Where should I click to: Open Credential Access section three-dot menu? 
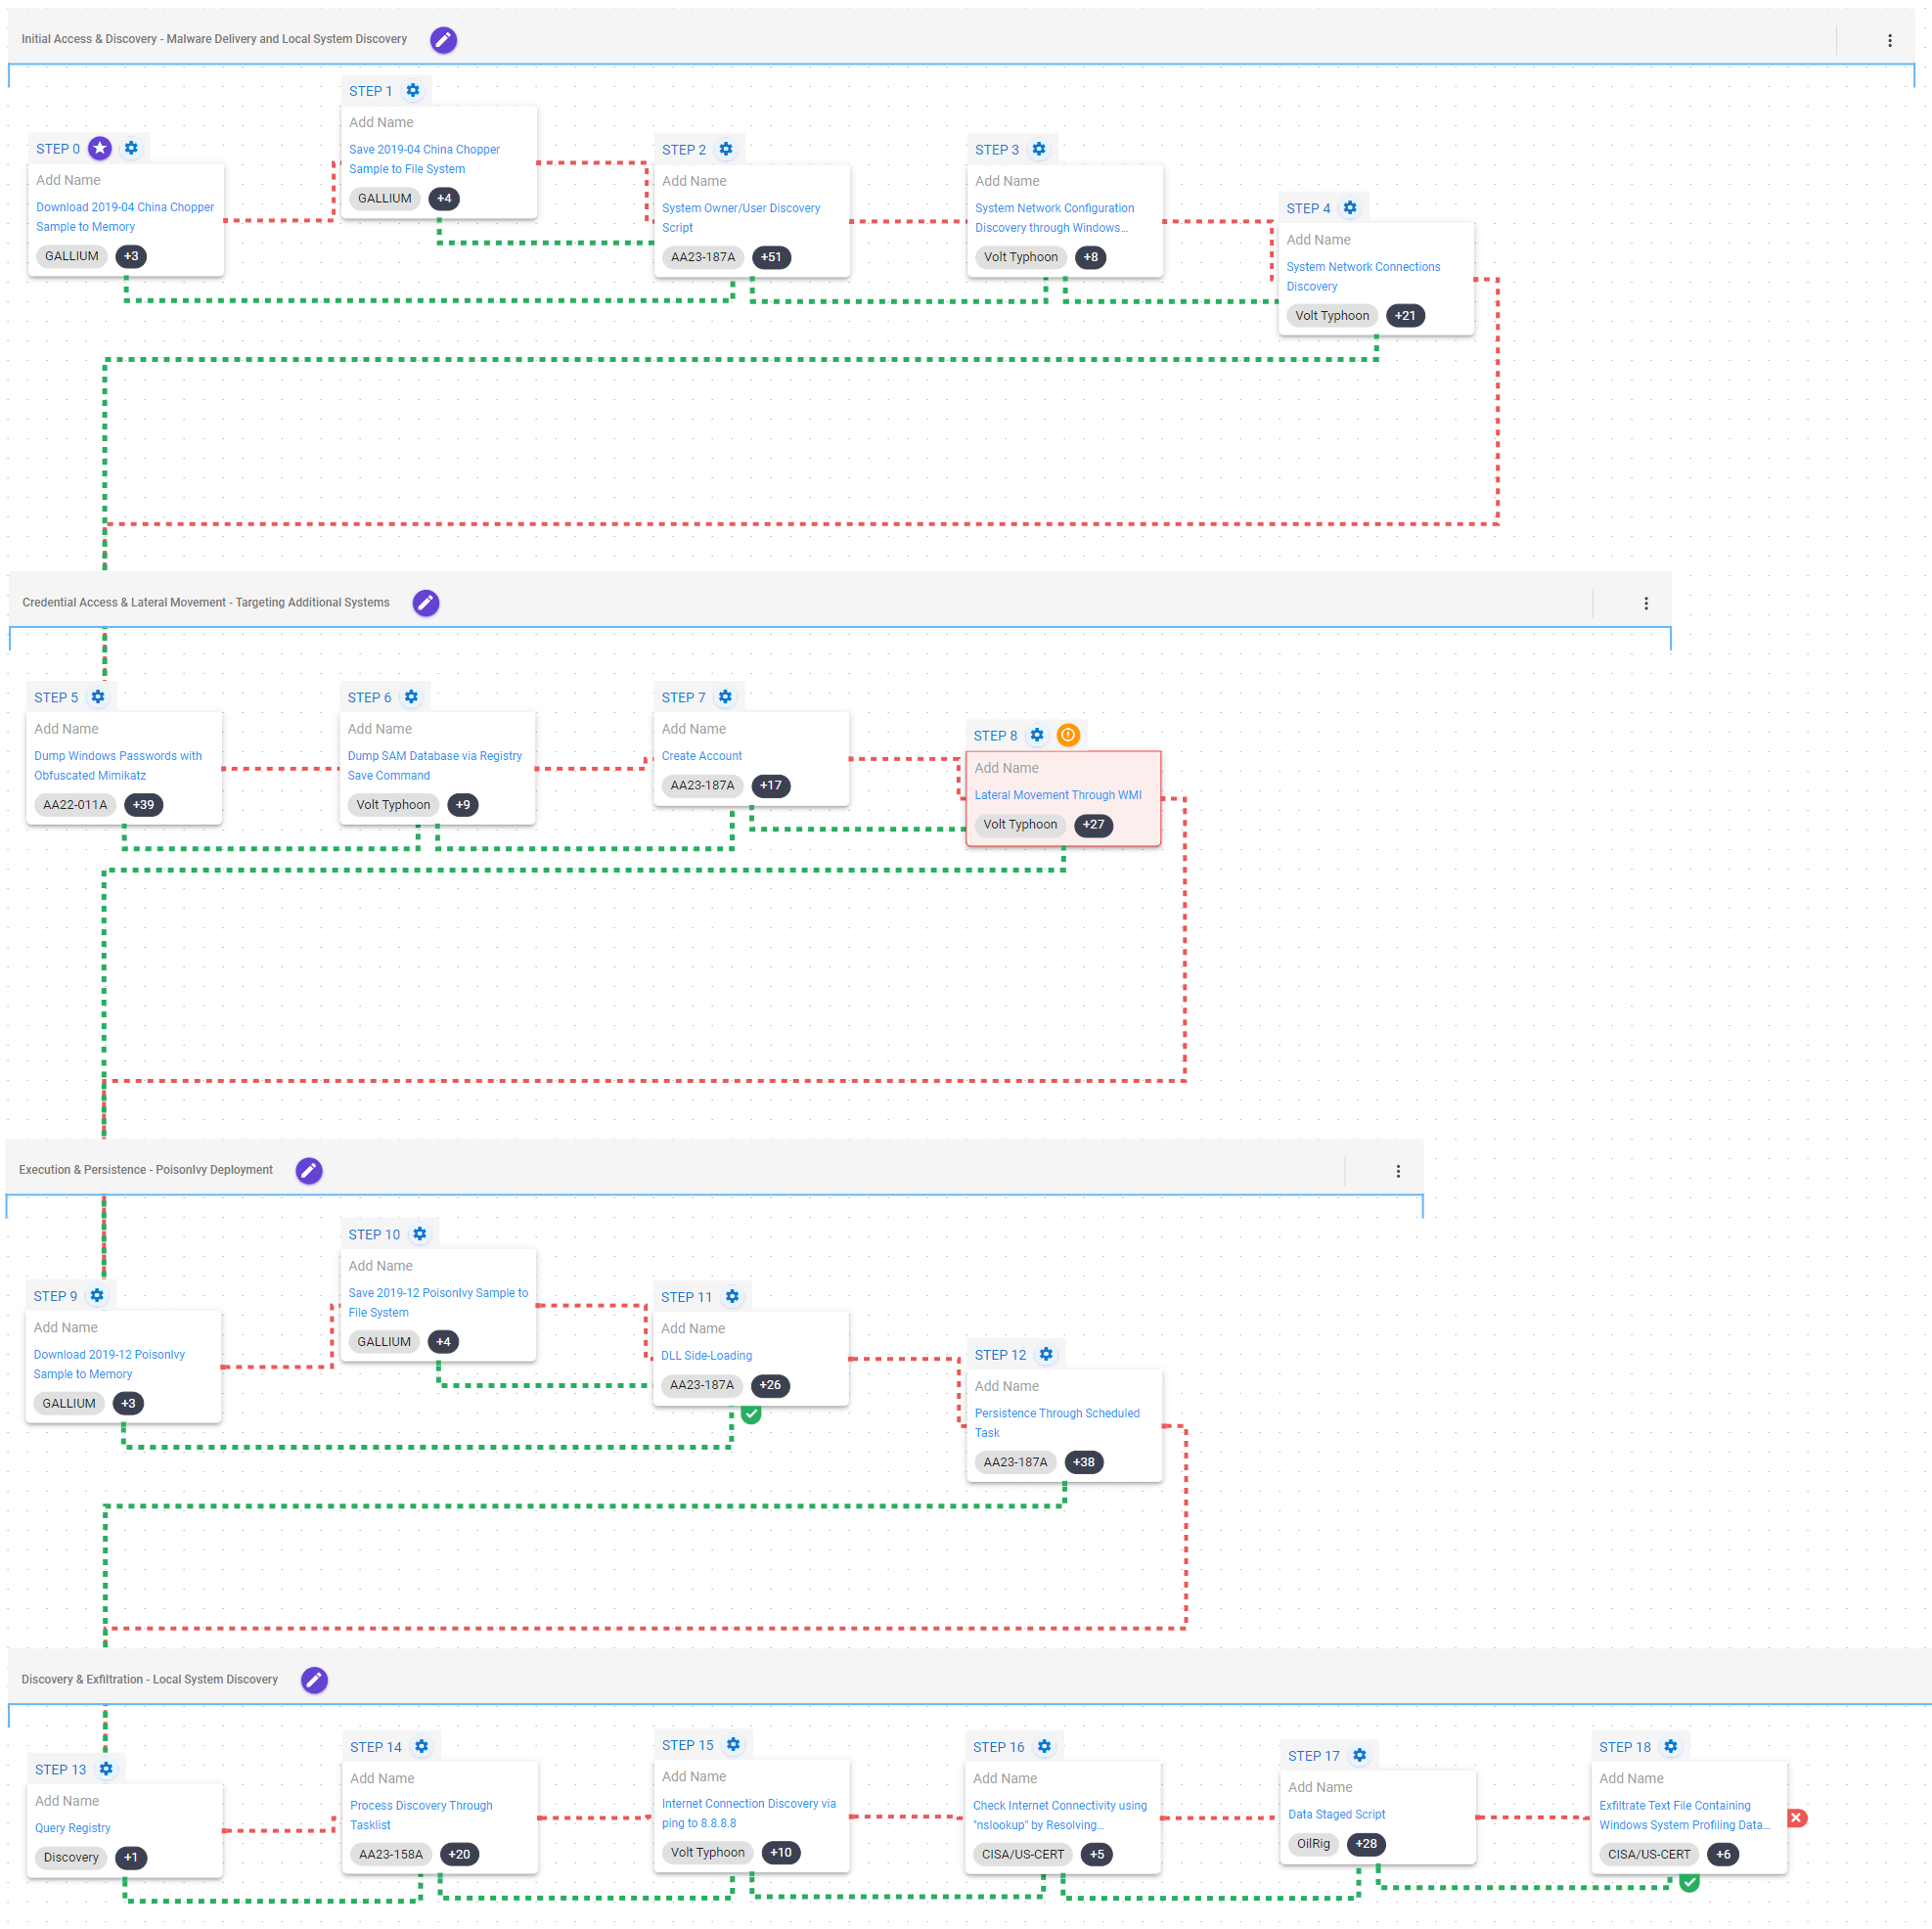click(1645, 603)
